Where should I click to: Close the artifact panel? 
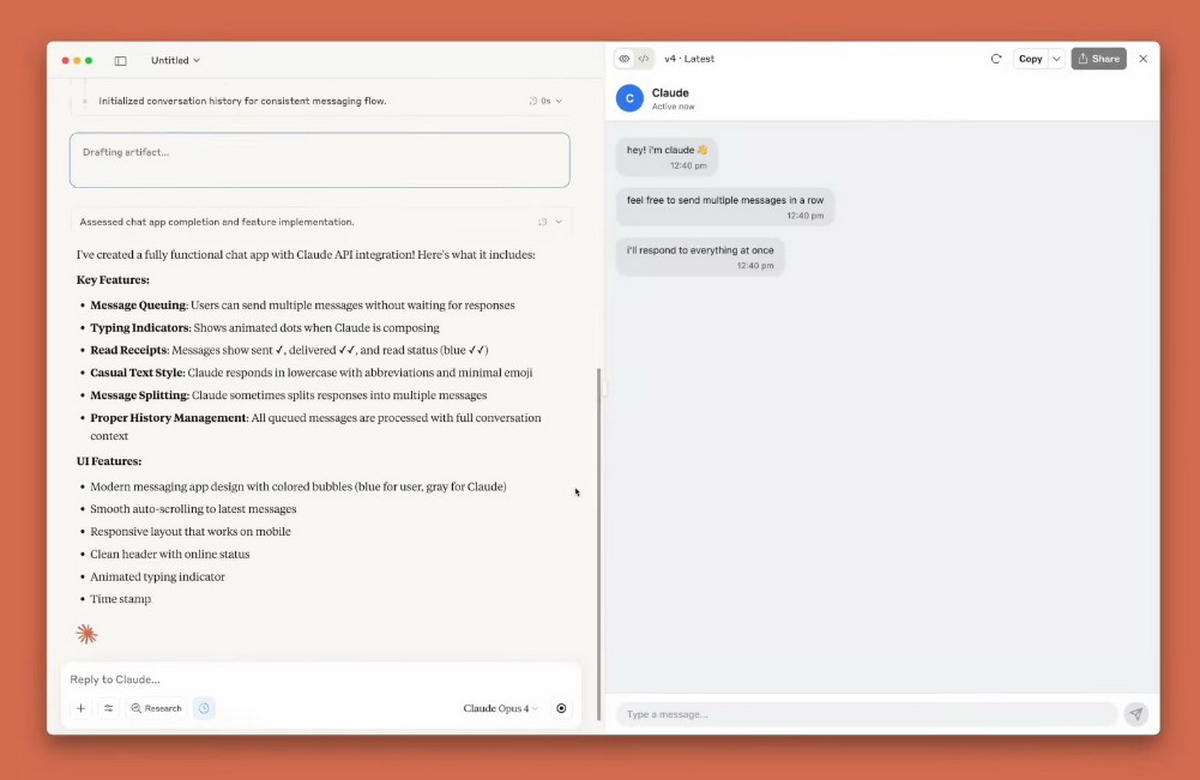point(1143,59)
